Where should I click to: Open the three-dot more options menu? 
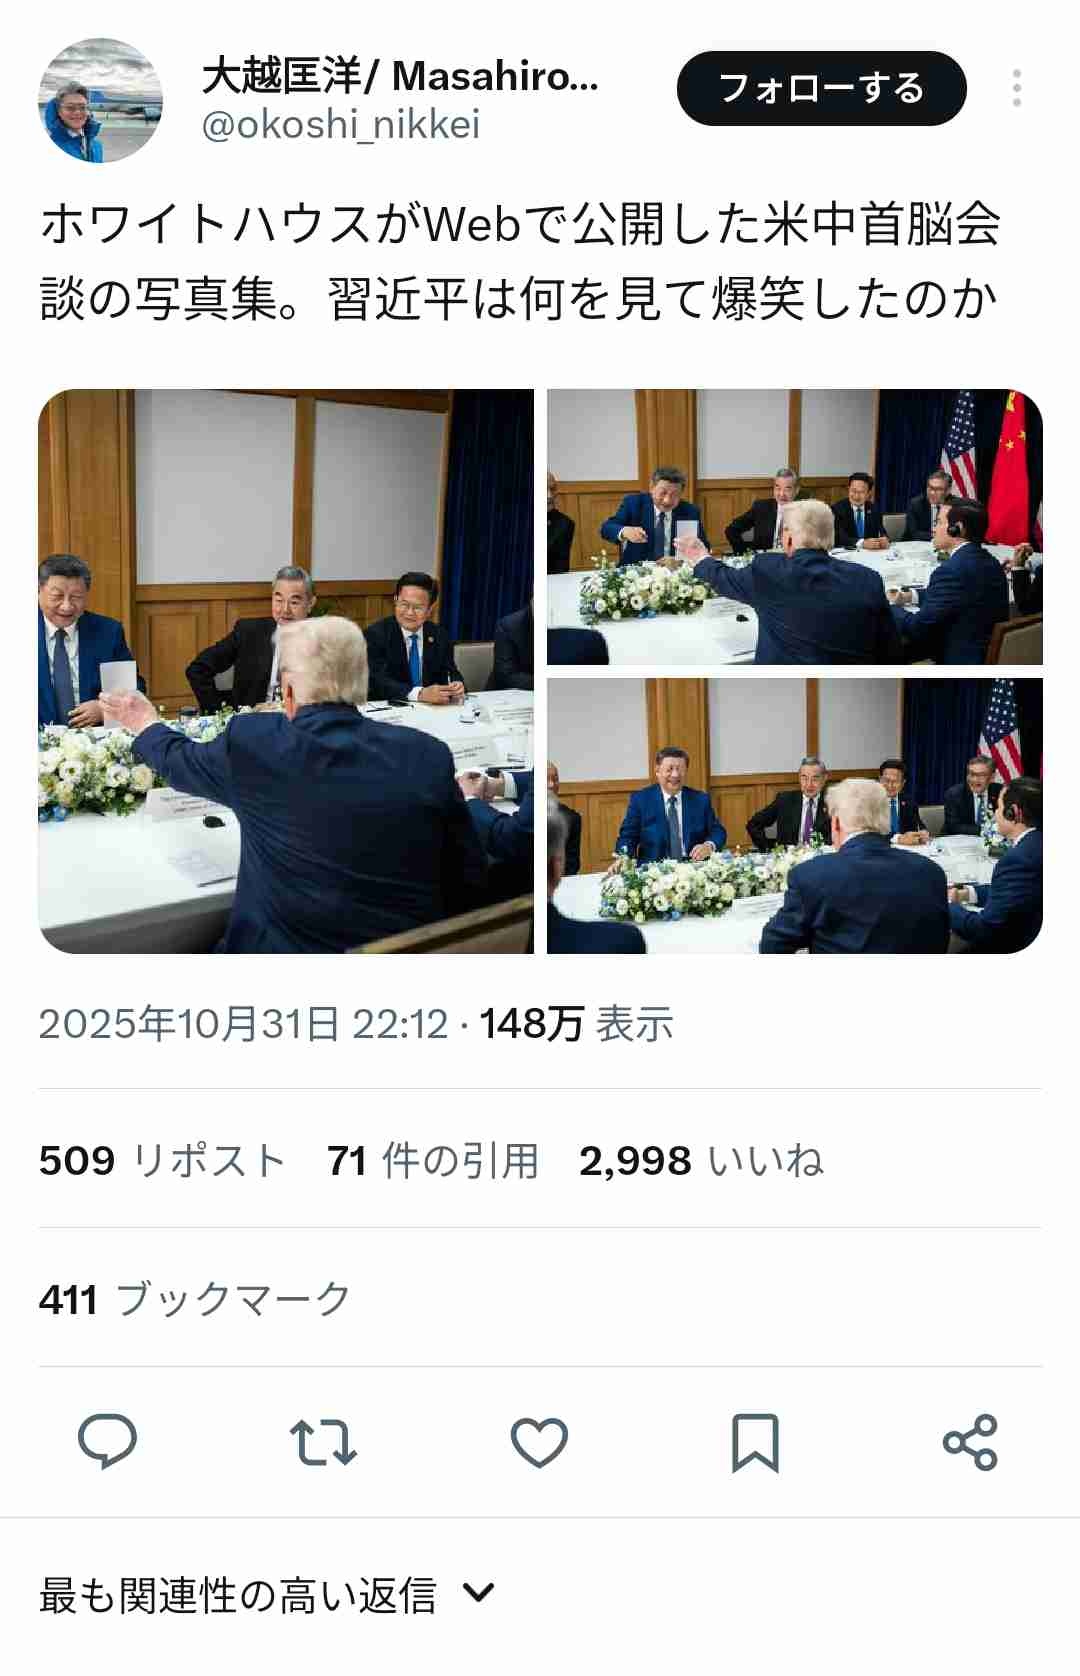click(x=1016, y=88)
